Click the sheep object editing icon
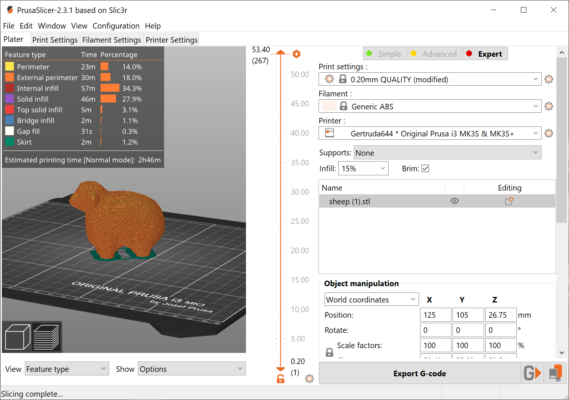Viewport: 569px width, 400px height. click(509, 201)
